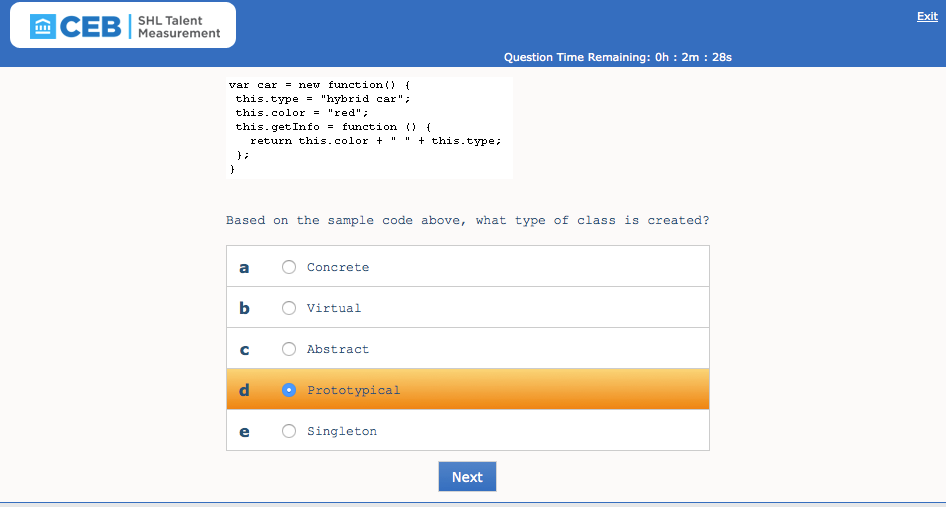
Task: Click the selected Prototypical radio button
Action: point(289,390)
